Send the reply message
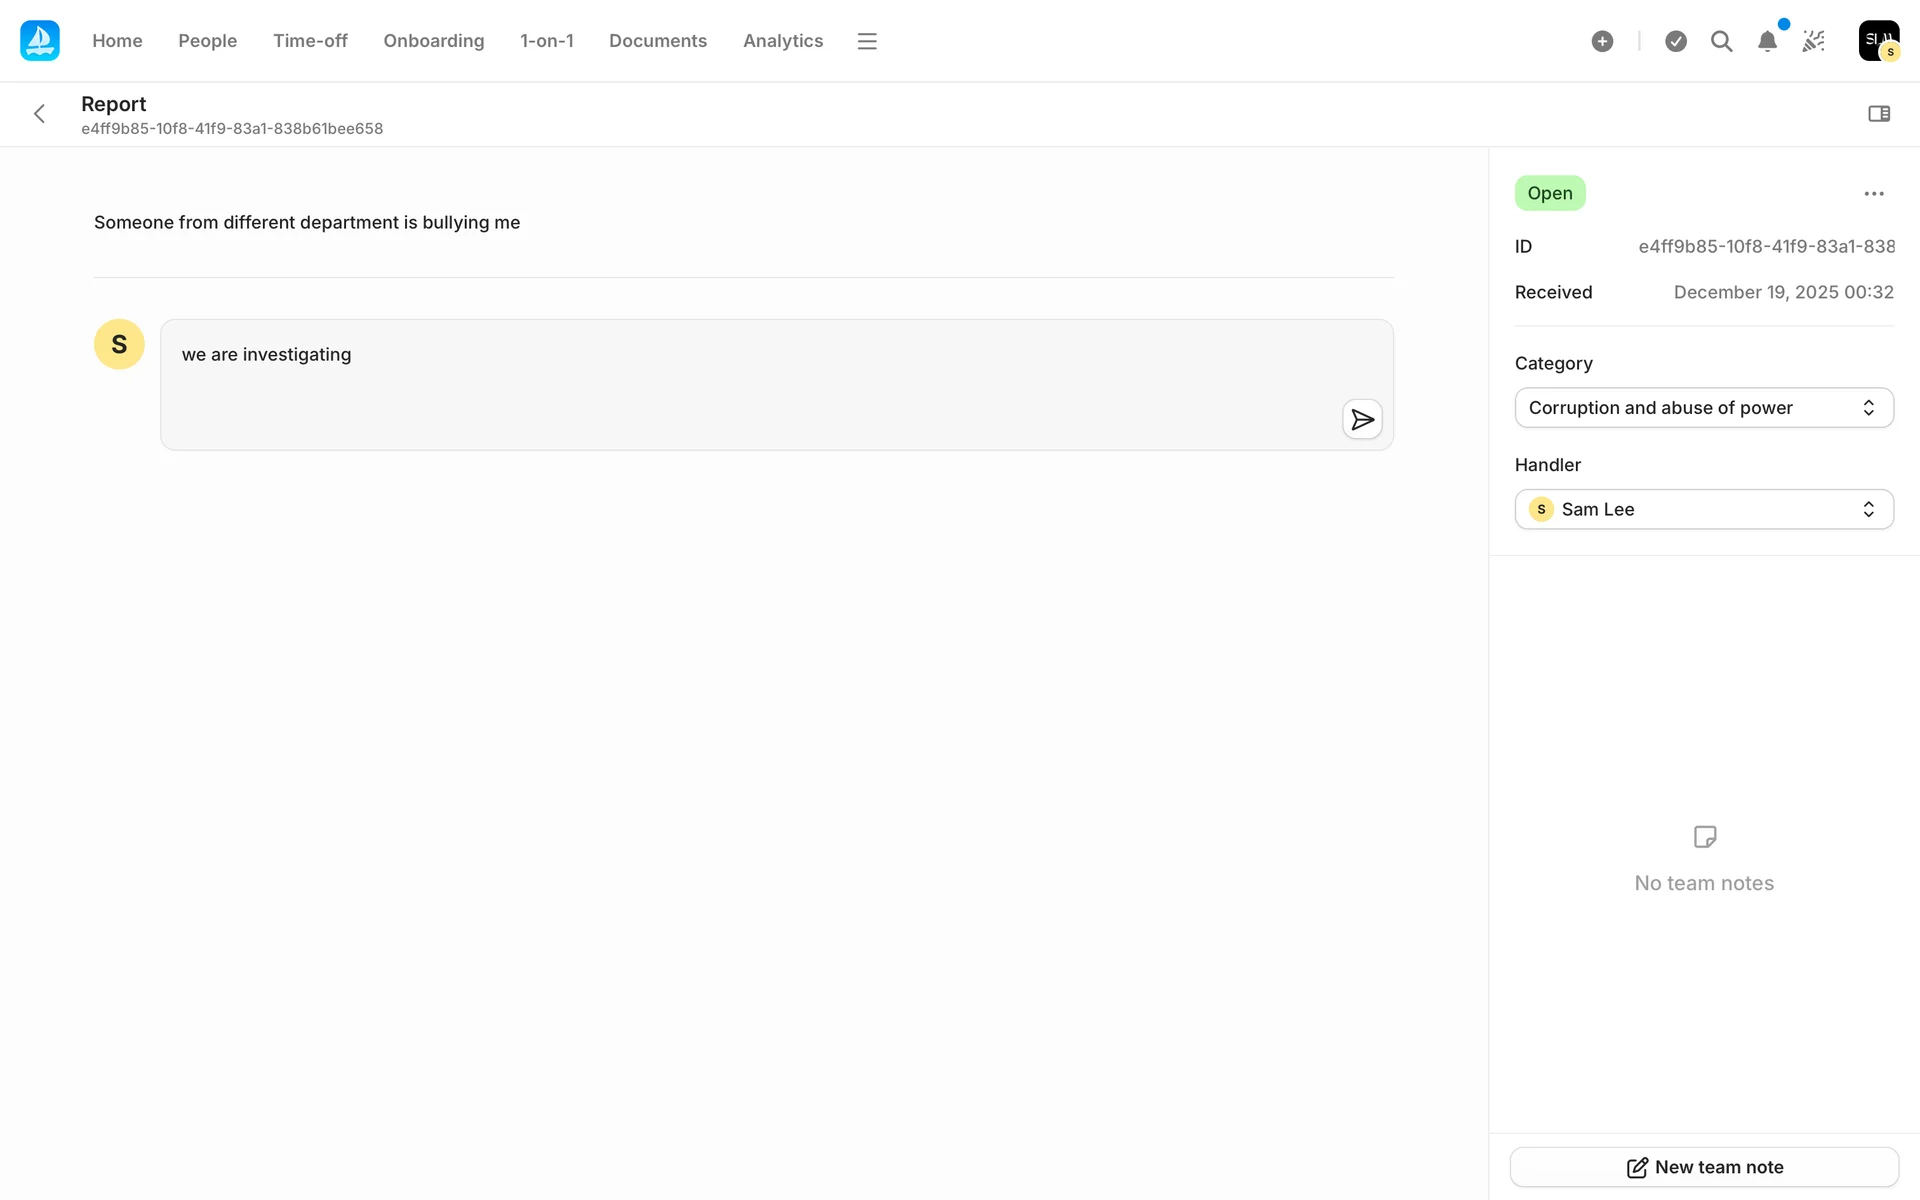Screen dimensions: 1920x1200 [x=1362, y=419]
